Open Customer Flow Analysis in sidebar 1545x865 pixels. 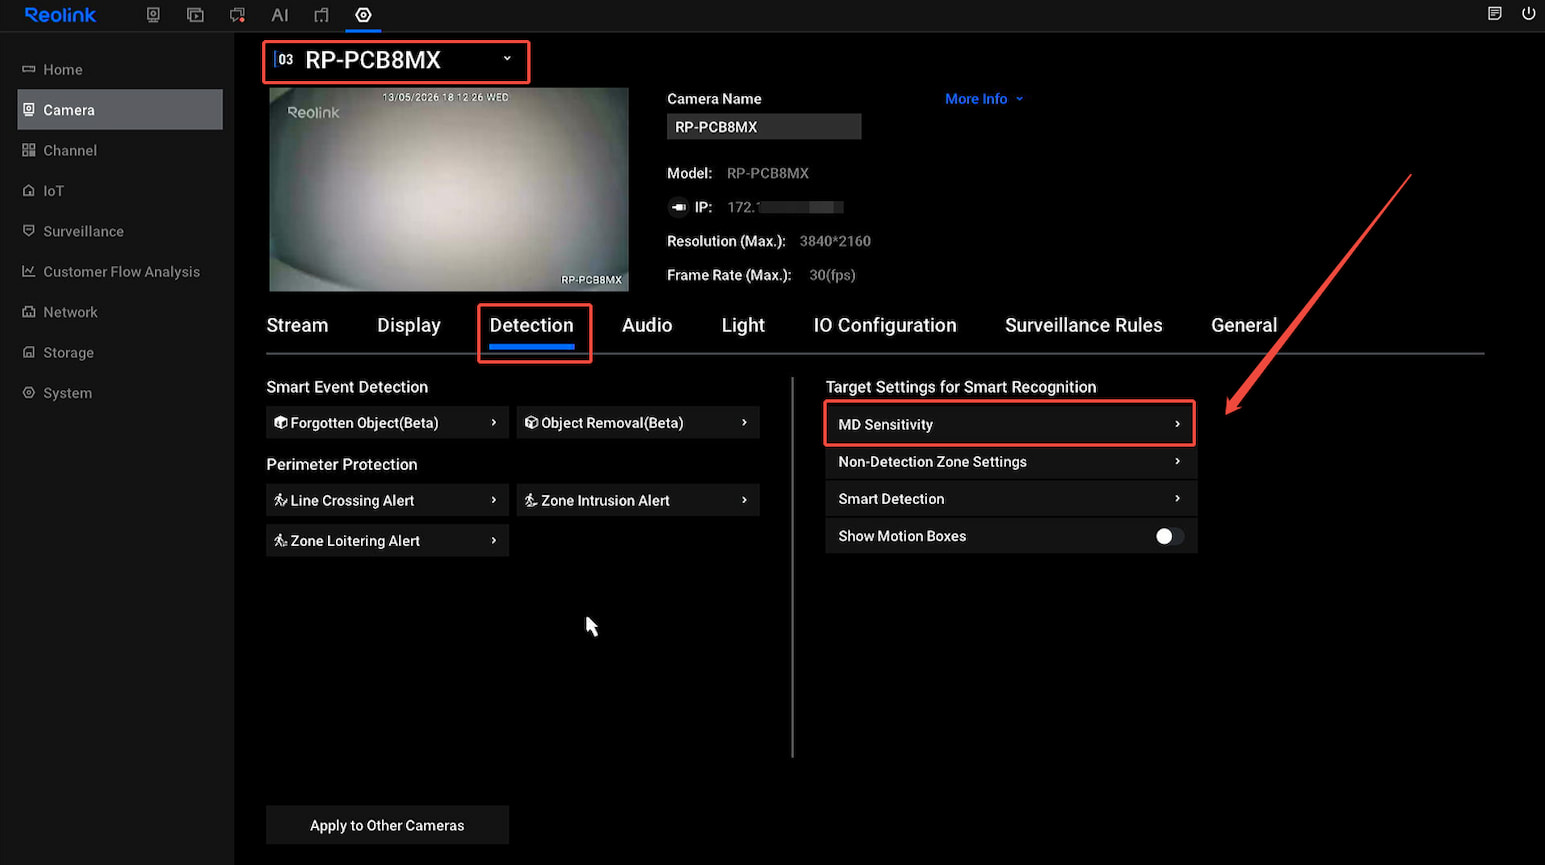120,272
